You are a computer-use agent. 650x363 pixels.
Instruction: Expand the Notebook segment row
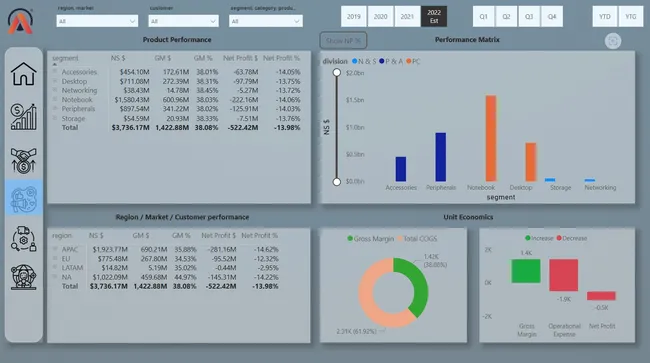(x=55, y=99)
